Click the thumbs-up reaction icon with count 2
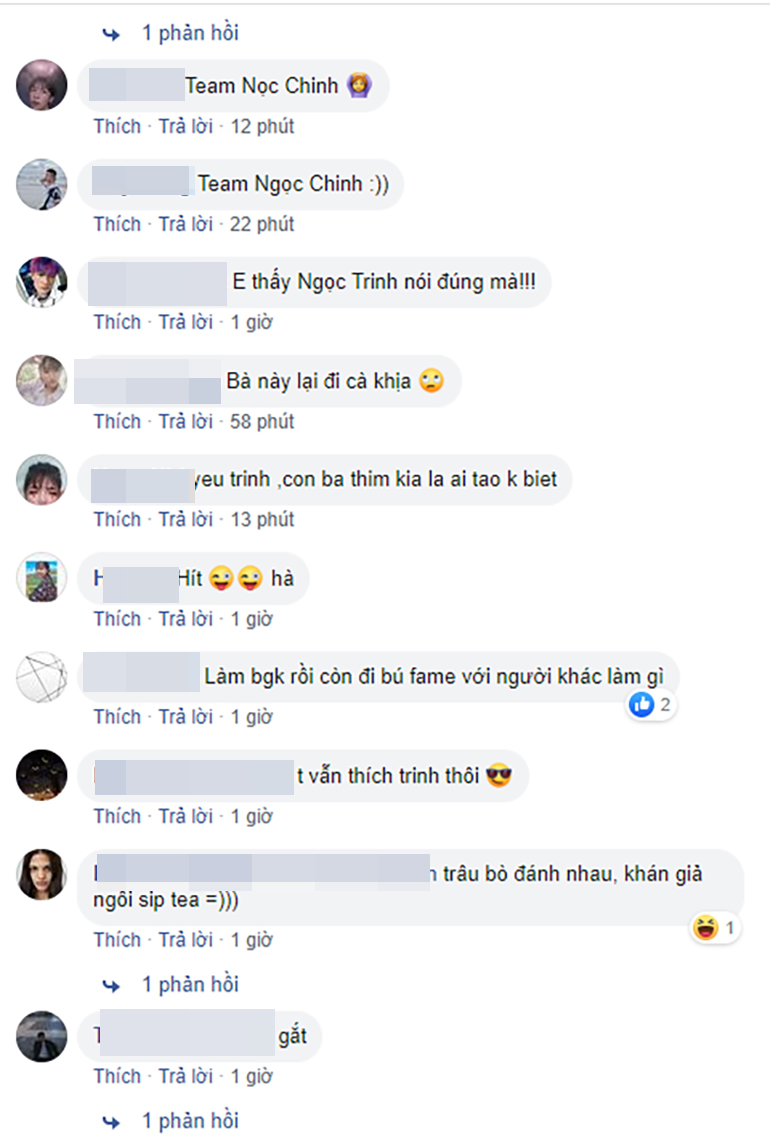 (641, 704)
